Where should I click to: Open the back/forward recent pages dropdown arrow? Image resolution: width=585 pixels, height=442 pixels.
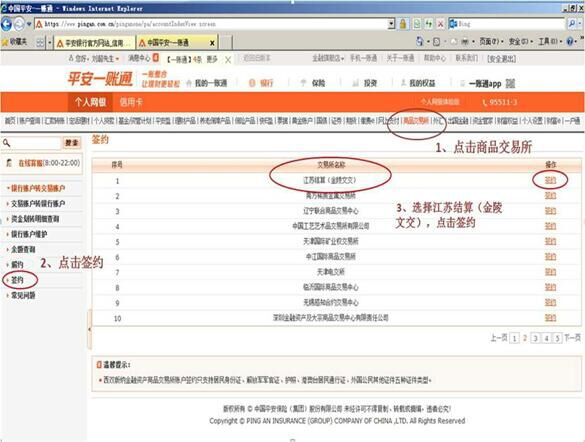pyautogui.click(x=29, y=25)
